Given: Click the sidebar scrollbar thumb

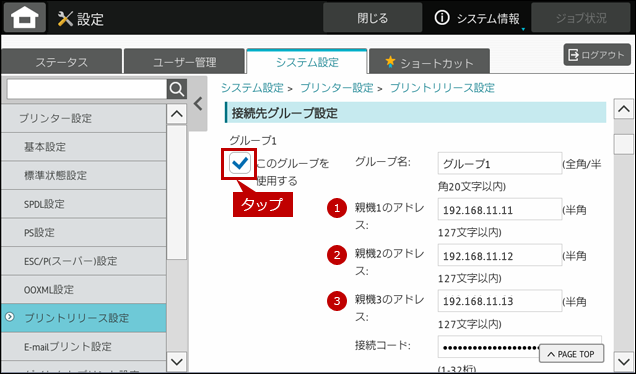Looking at the screenshot, I should pyautogui.click(x=177, y=192).
